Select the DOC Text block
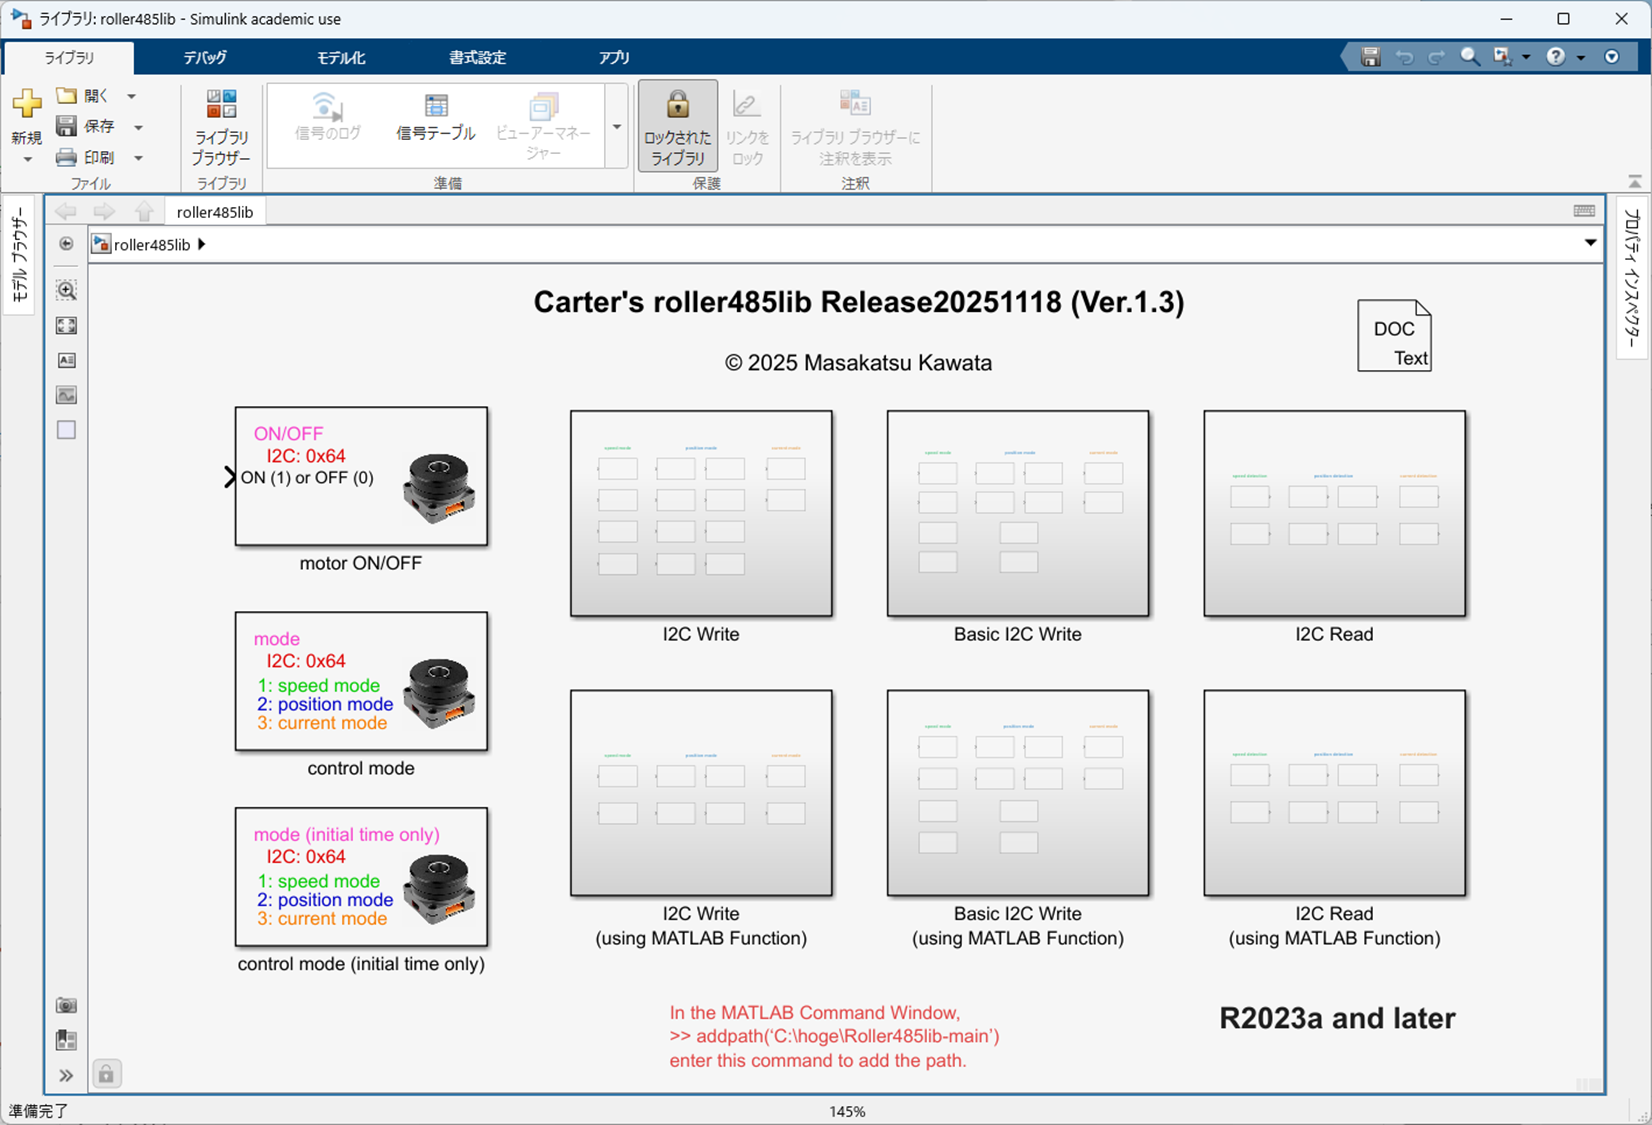1652x1125 pixels. click(x=1394, y=336)
